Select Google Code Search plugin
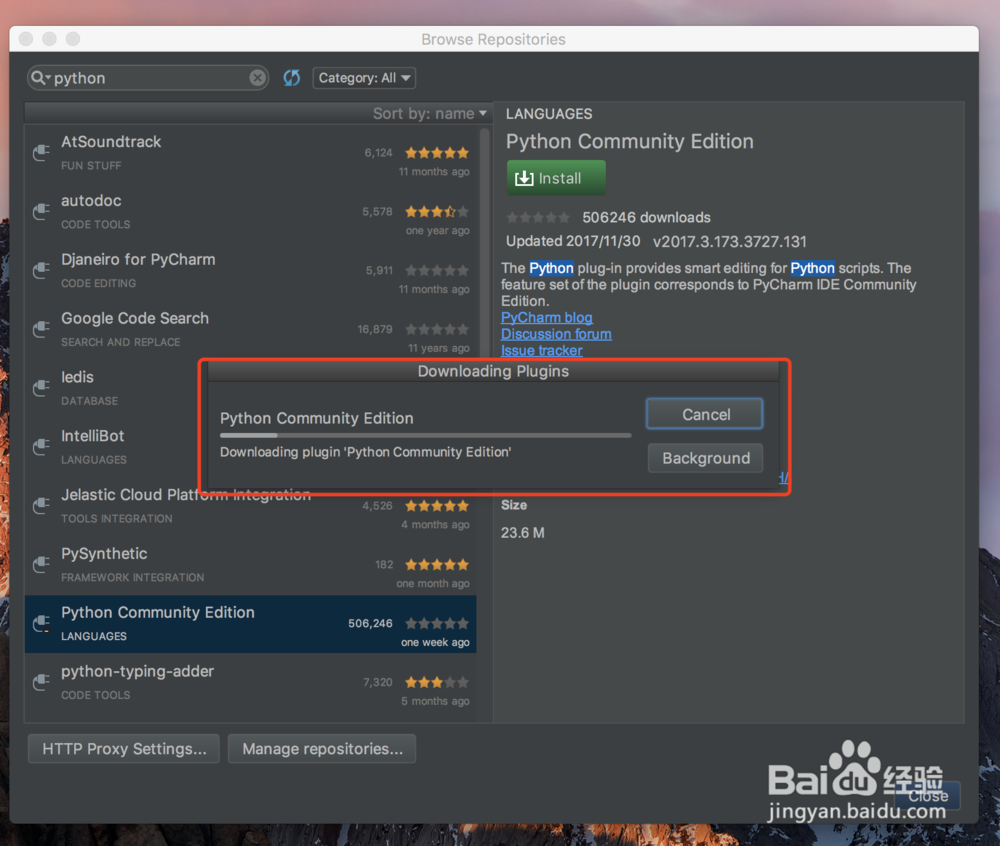 tap(251, 329)
